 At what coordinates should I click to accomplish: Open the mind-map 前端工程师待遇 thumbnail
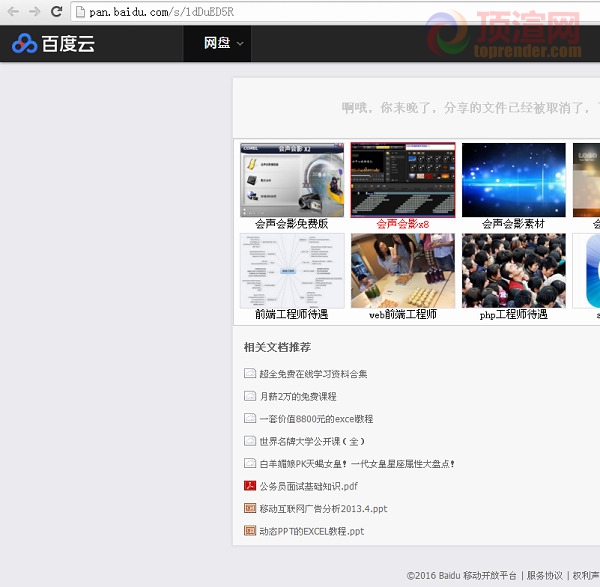(x=292, y=271)
